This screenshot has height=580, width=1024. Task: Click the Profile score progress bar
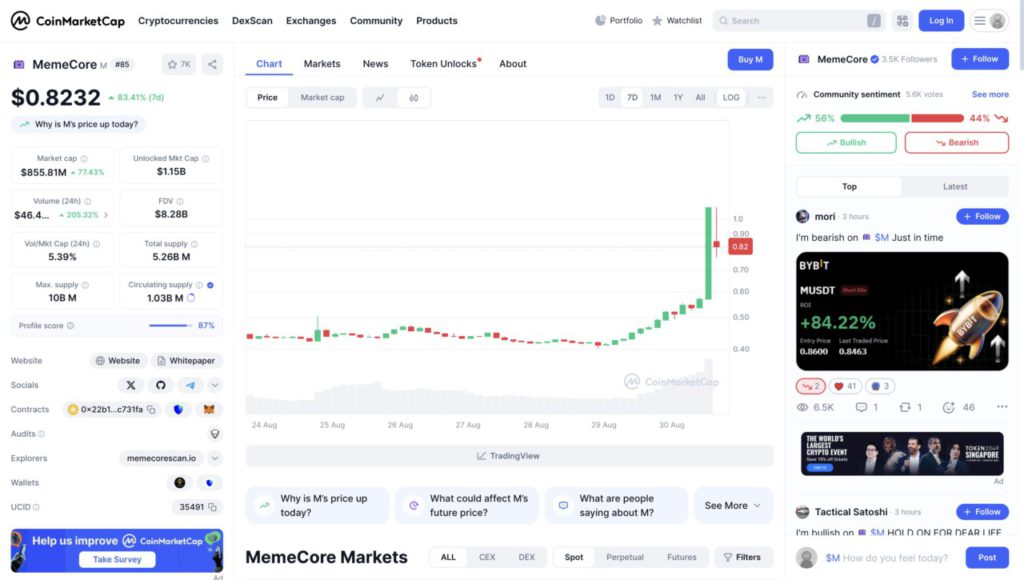click(170, 325)
